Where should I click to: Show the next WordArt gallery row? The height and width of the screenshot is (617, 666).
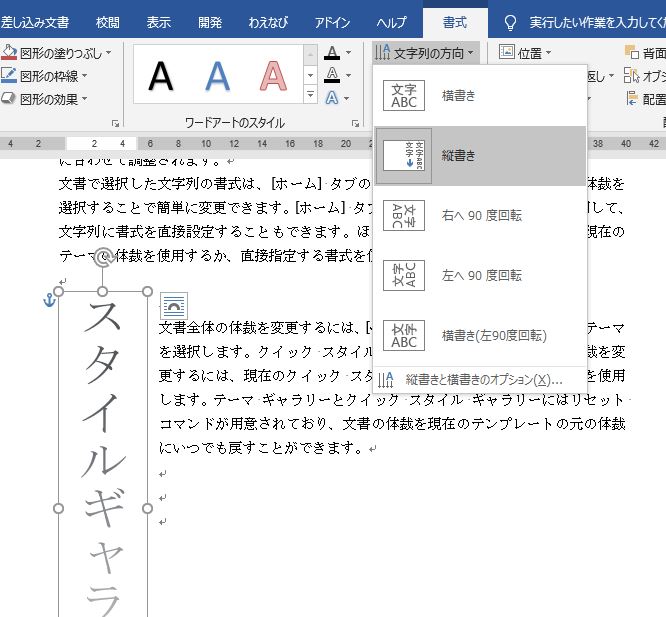click(x=310, y=75)
